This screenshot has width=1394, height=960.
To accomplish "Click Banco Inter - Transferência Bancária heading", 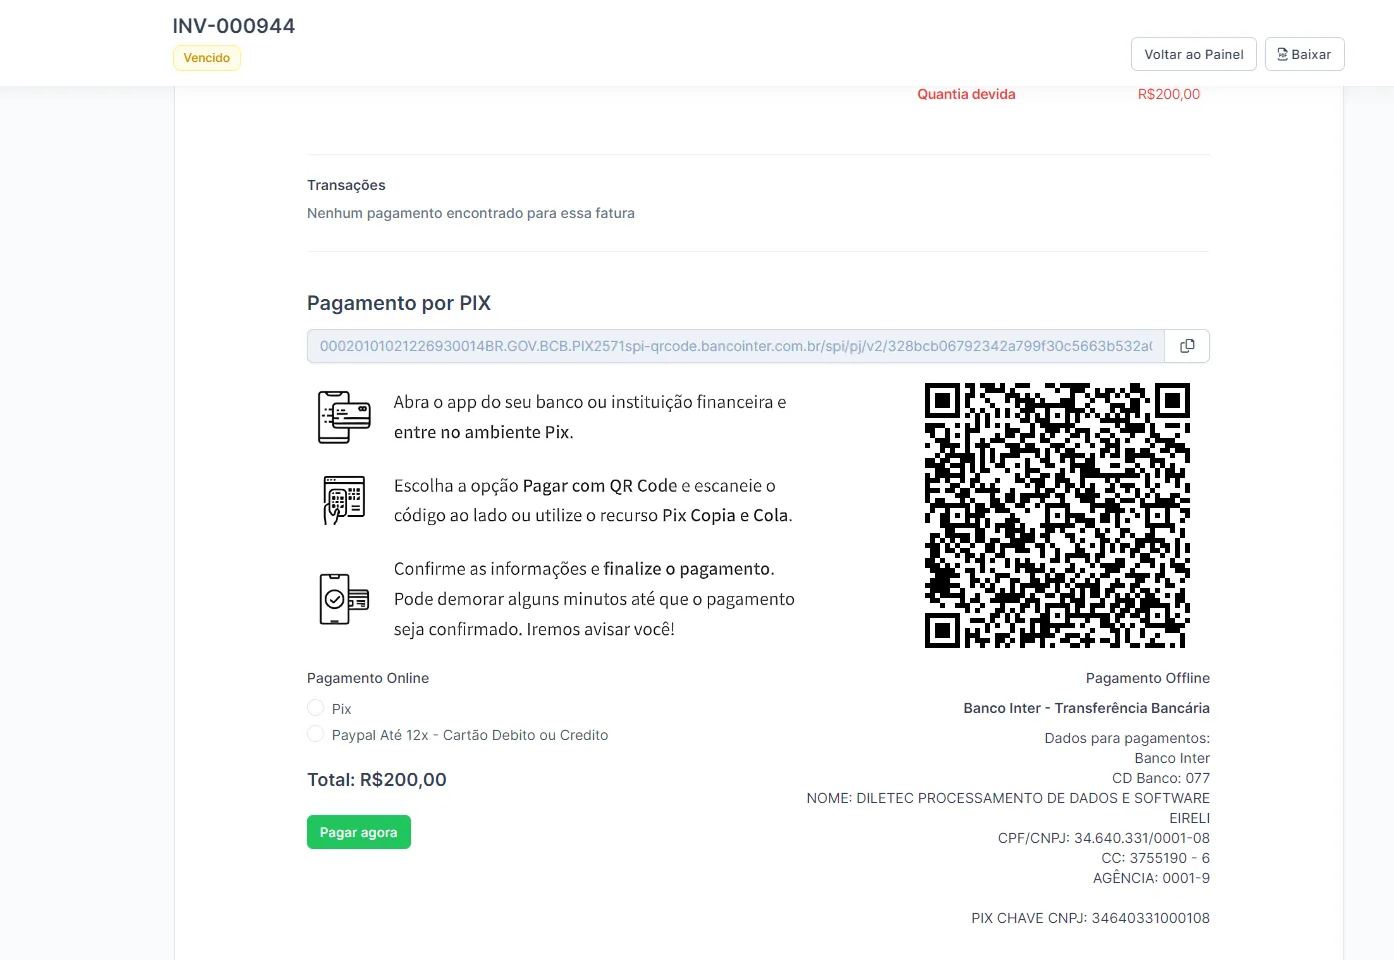I will pos(1087,708).
